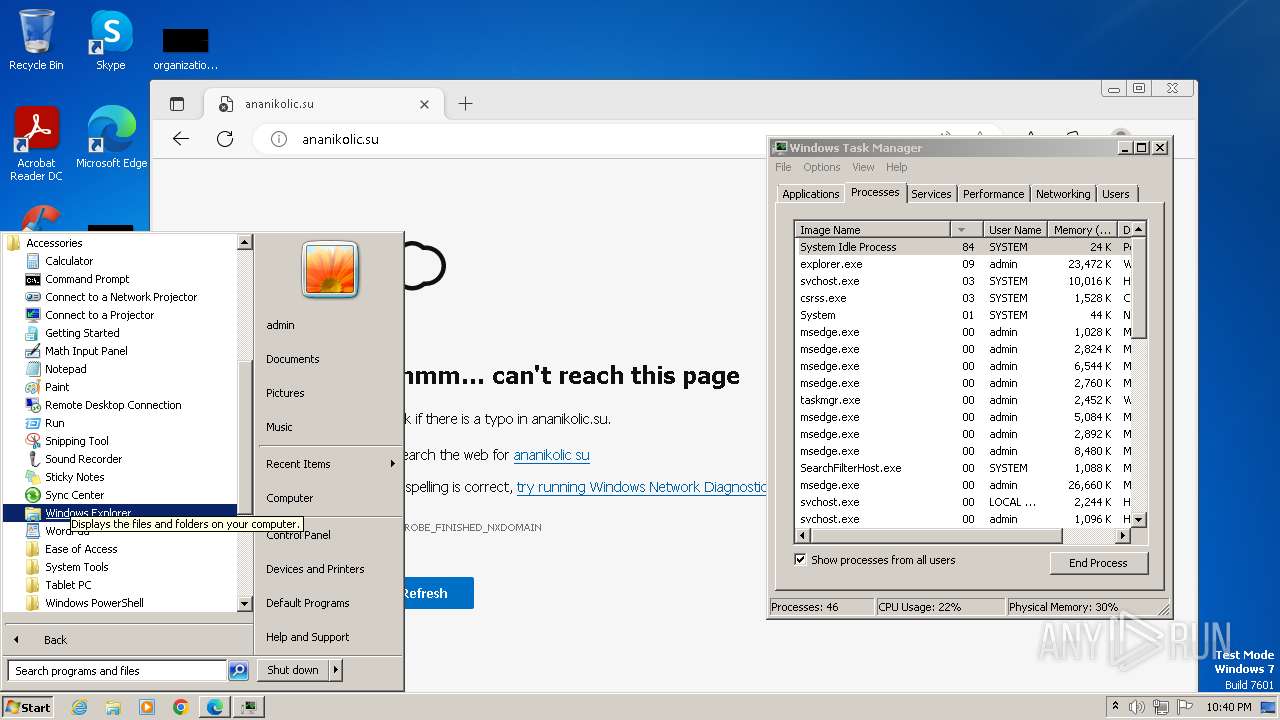This screenshot has width=1280, height=720.
Task: Open Paint from Accessories list
Action: 57,387
